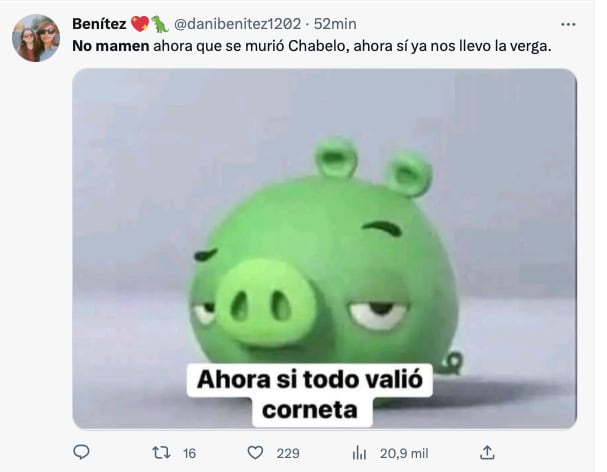Click the 229 likes count
Image resolution: width=607 pixels, height=472 pixels.
[x=288, y=453]
